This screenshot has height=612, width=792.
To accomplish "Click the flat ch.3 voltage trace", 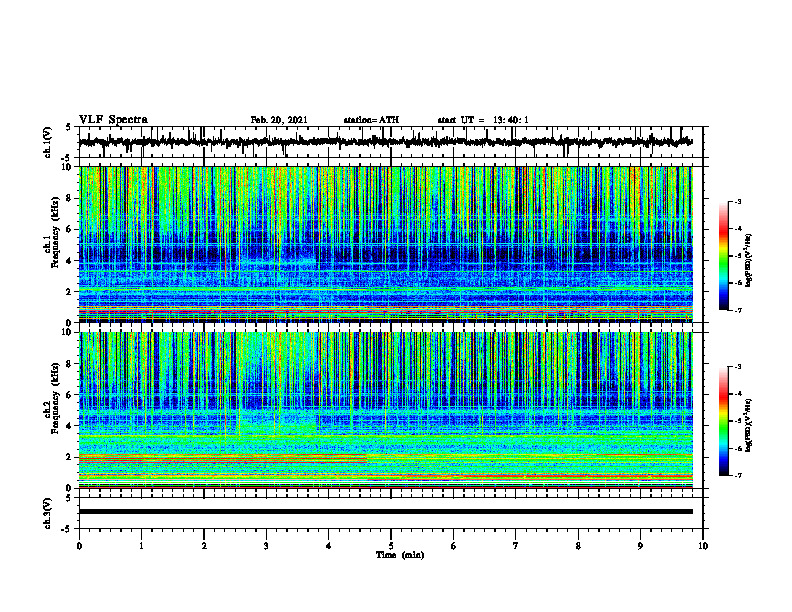I will [386, 512].
